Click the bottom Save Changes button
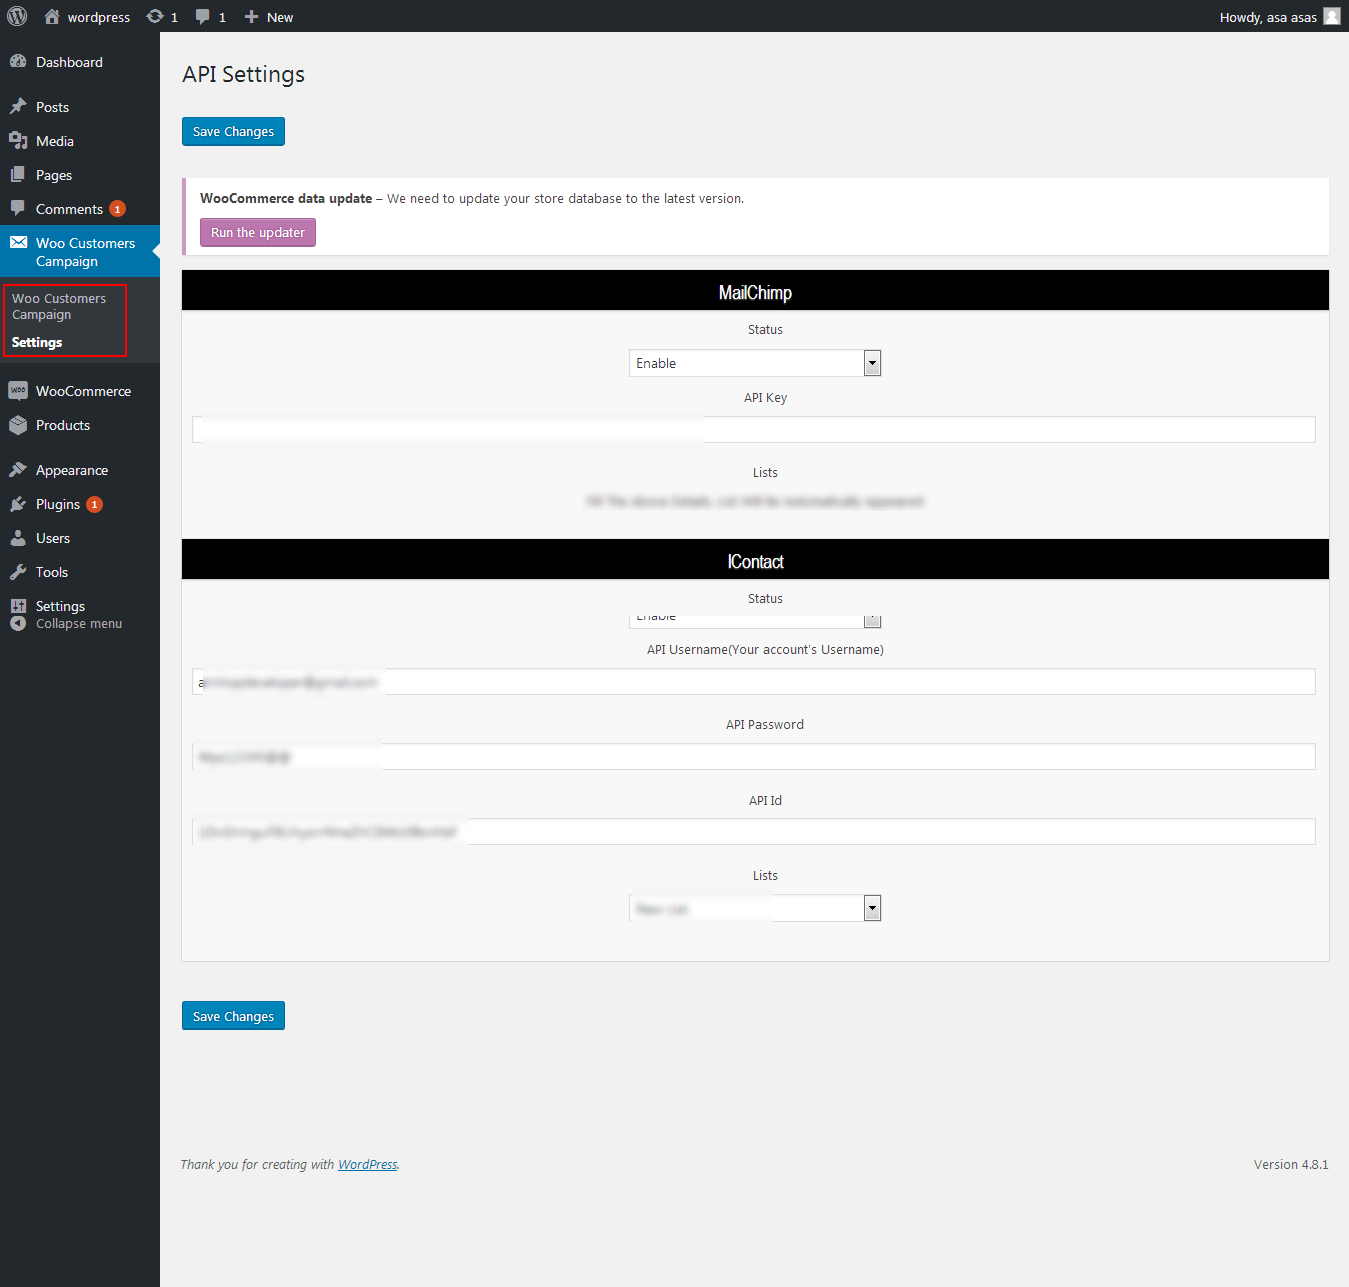The height and width of the screenshot is (1287, 1349). point(233,1016)
